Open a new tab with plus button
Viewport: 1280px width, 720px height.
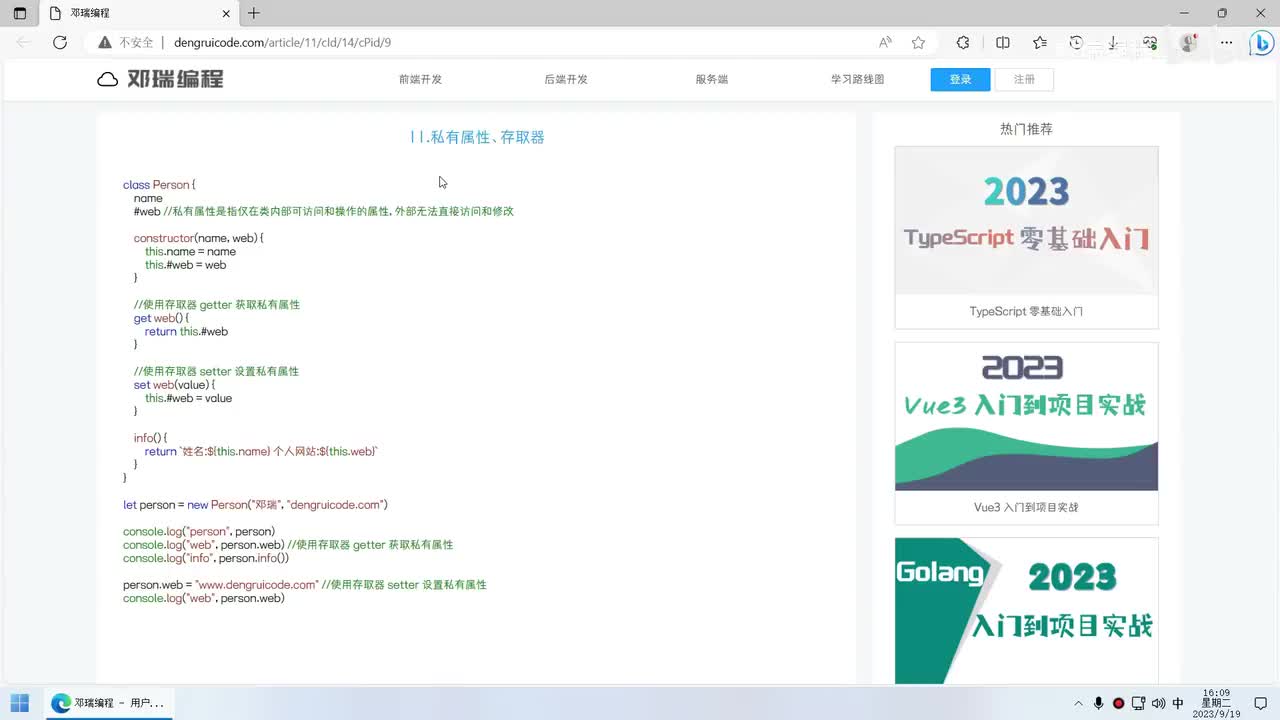click(x=254, y=13)
